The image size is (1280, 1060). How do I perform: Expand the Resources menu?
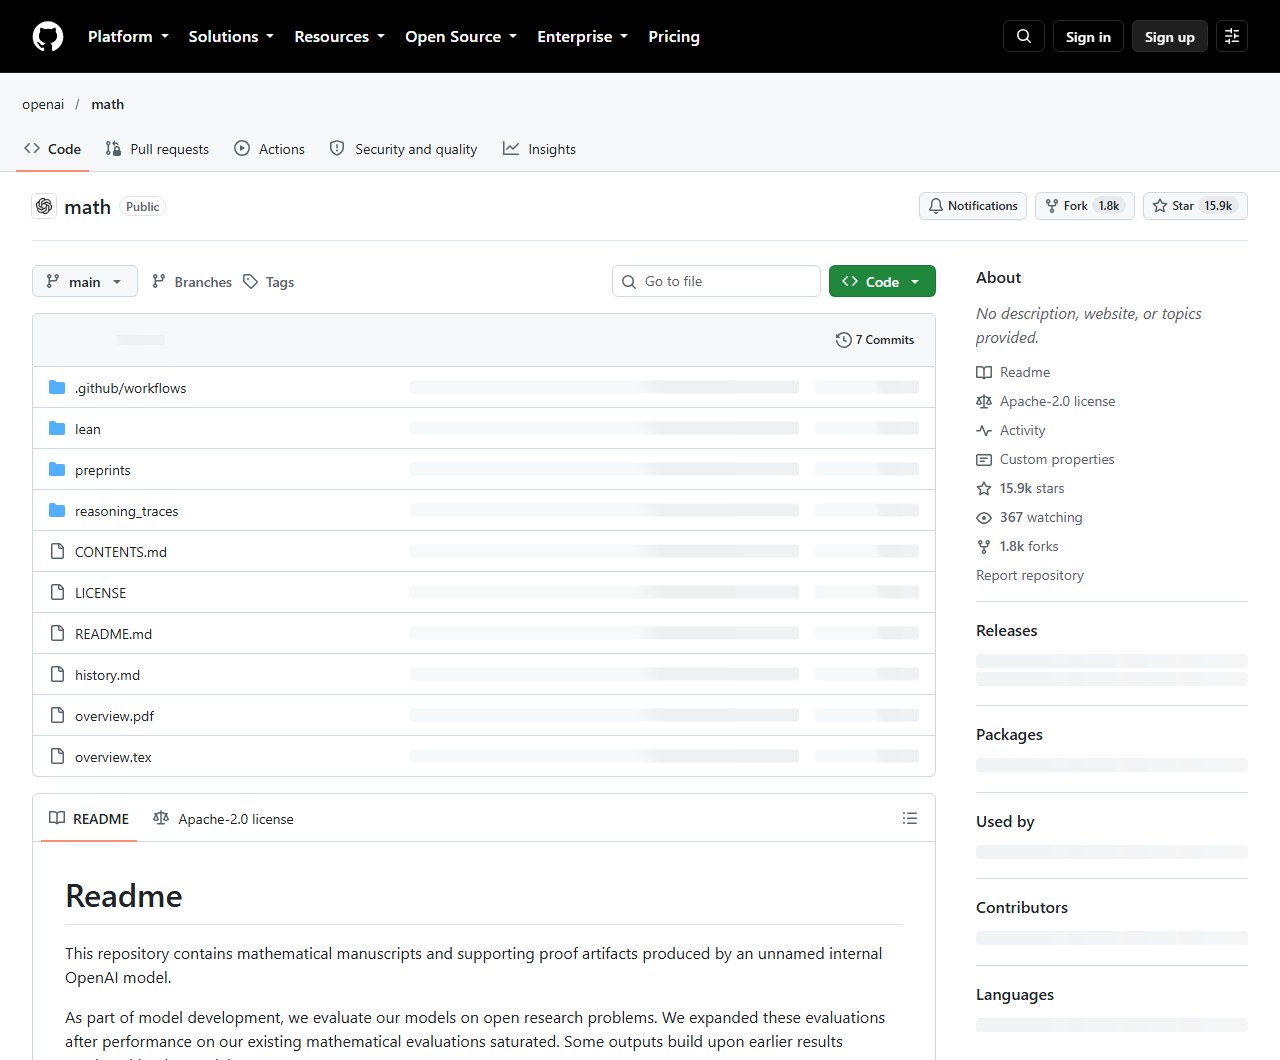tap(339, 36)
